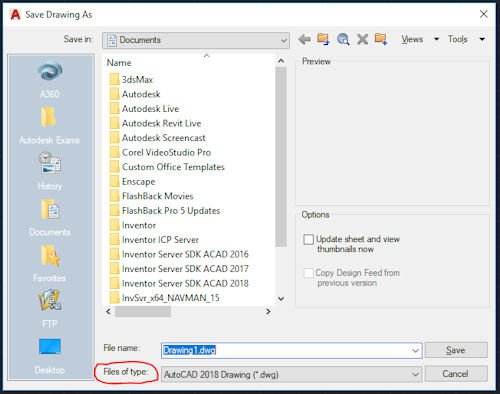Click the Delete (X) toolbar icon
The height and width of the screenshot is (394, 500).
362,39
